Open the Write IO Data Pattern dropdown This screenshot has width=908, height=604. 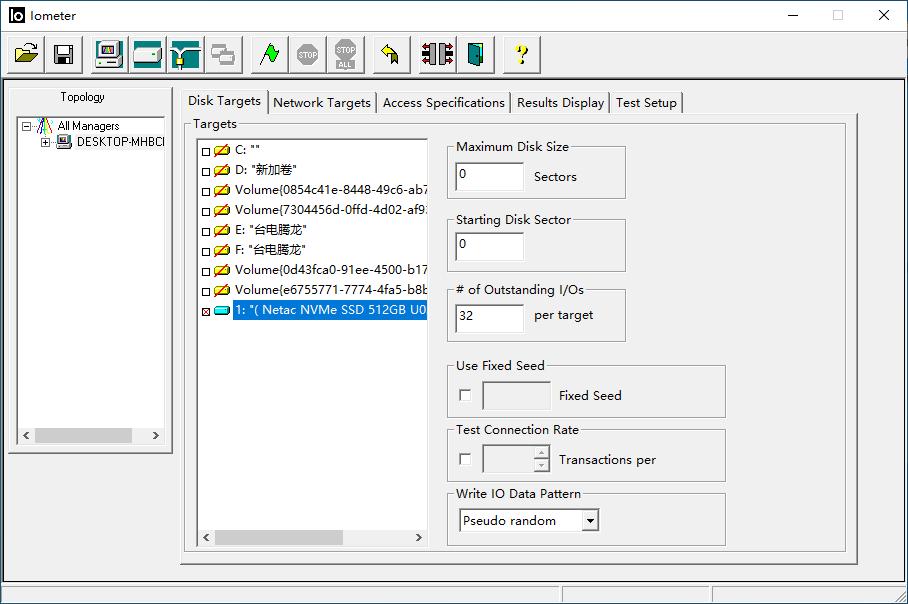590,520
